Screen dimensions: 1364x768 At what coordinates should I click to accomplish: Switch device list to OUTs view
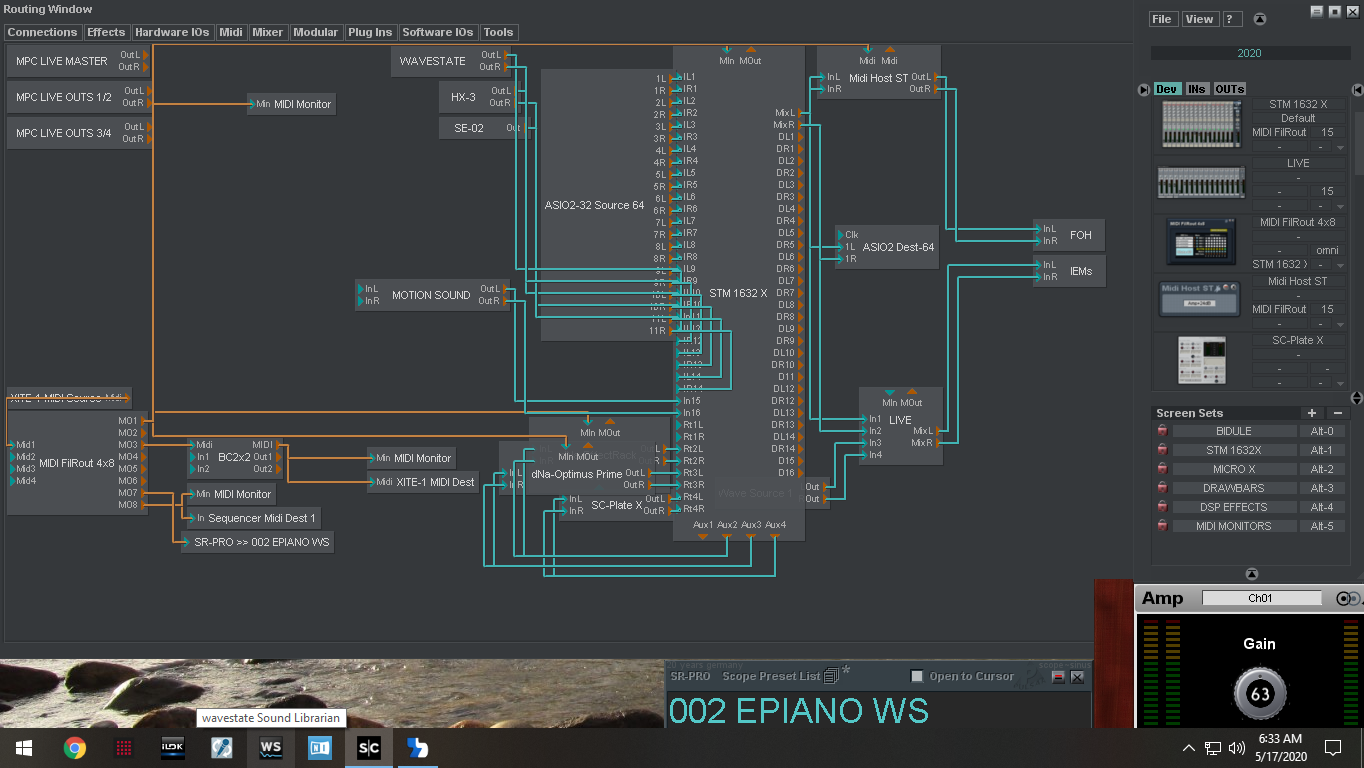tap(1229, 89)
